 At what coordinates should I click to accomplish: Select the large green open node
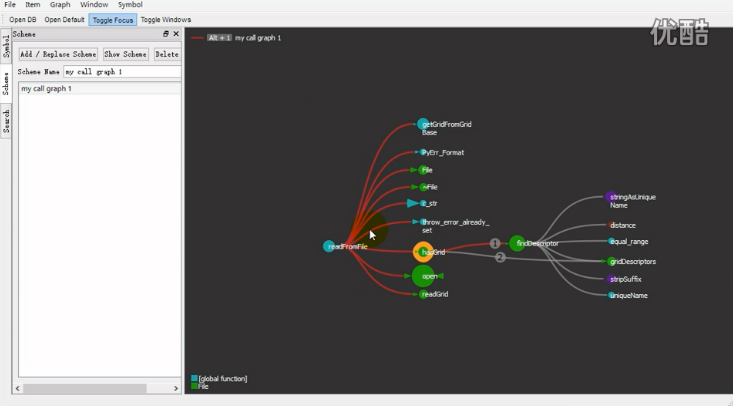(423, 276)
